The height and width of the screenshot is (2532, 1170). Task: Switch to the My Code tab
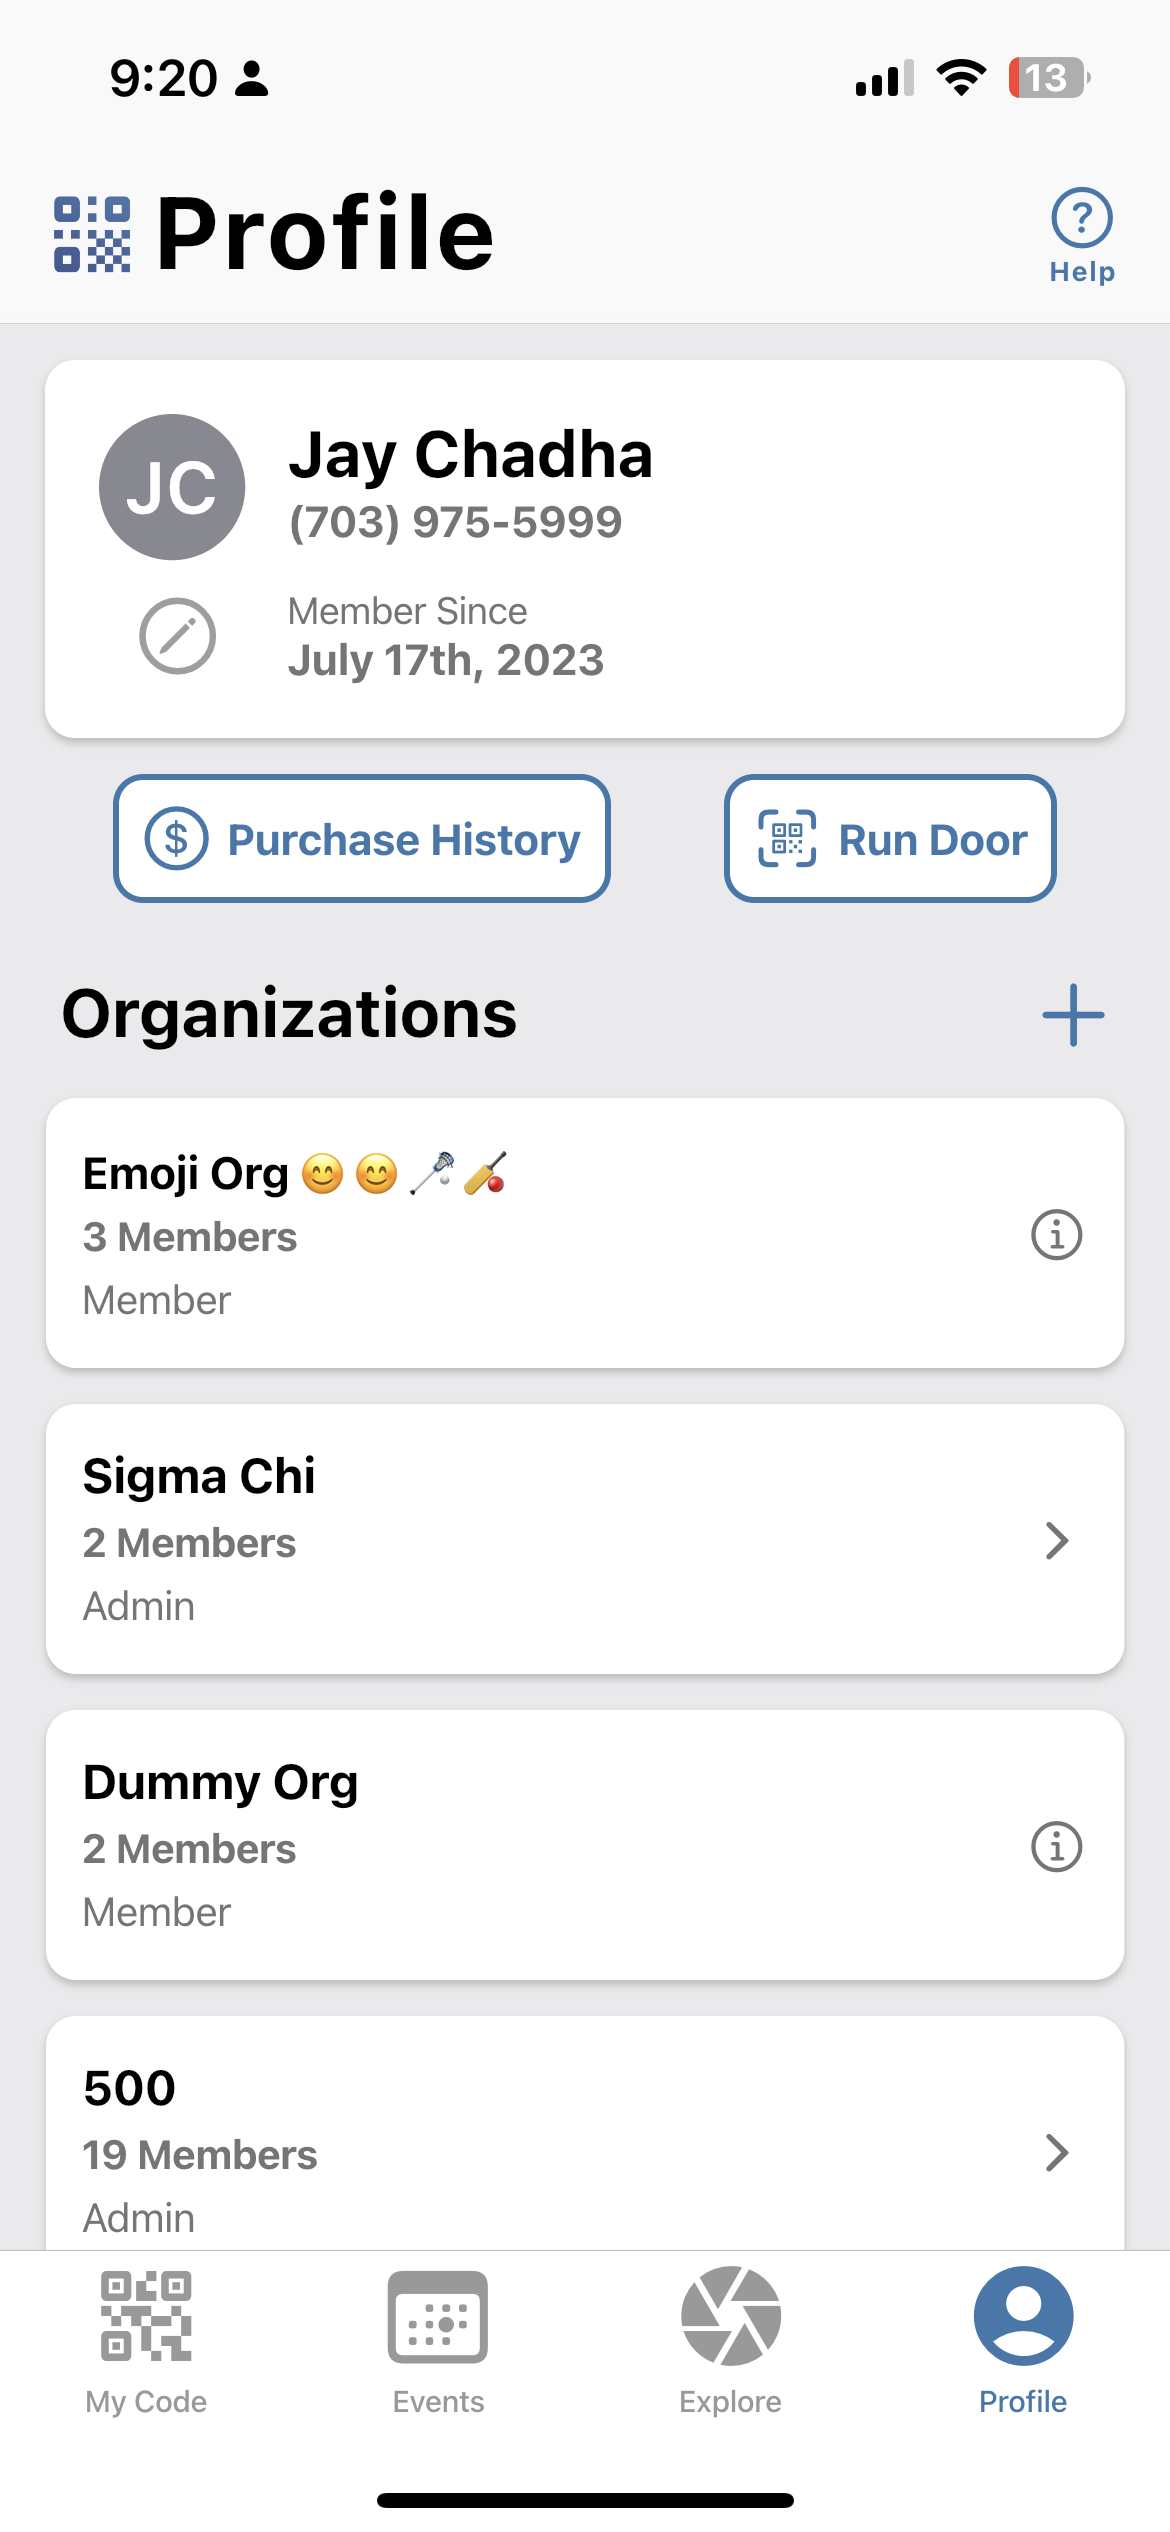pyautogui.click(x=146, y=2342)
